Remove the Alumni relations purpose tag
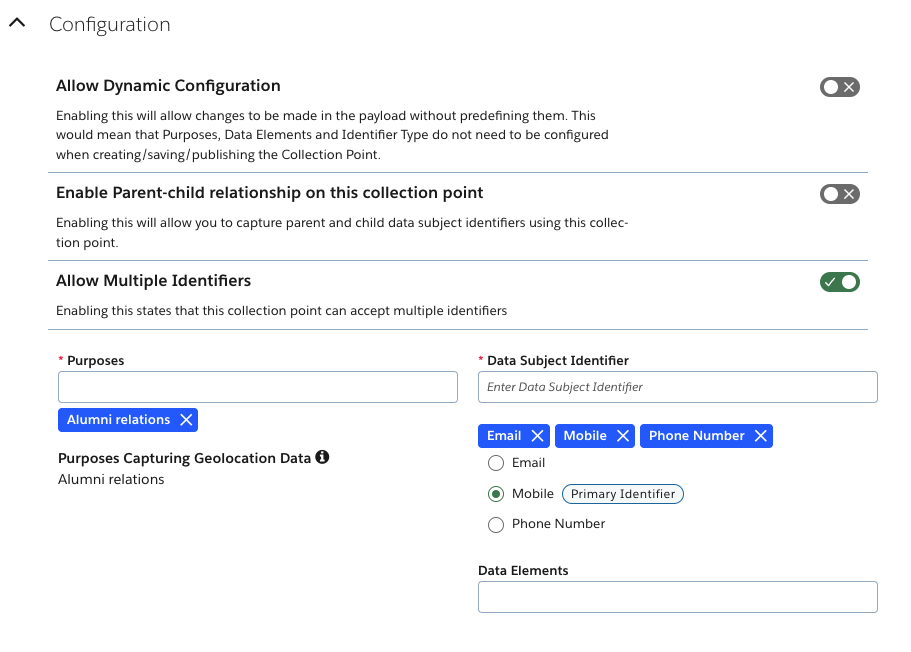The image size is (911, 652). pyautogui.click(x=185, y=420)
